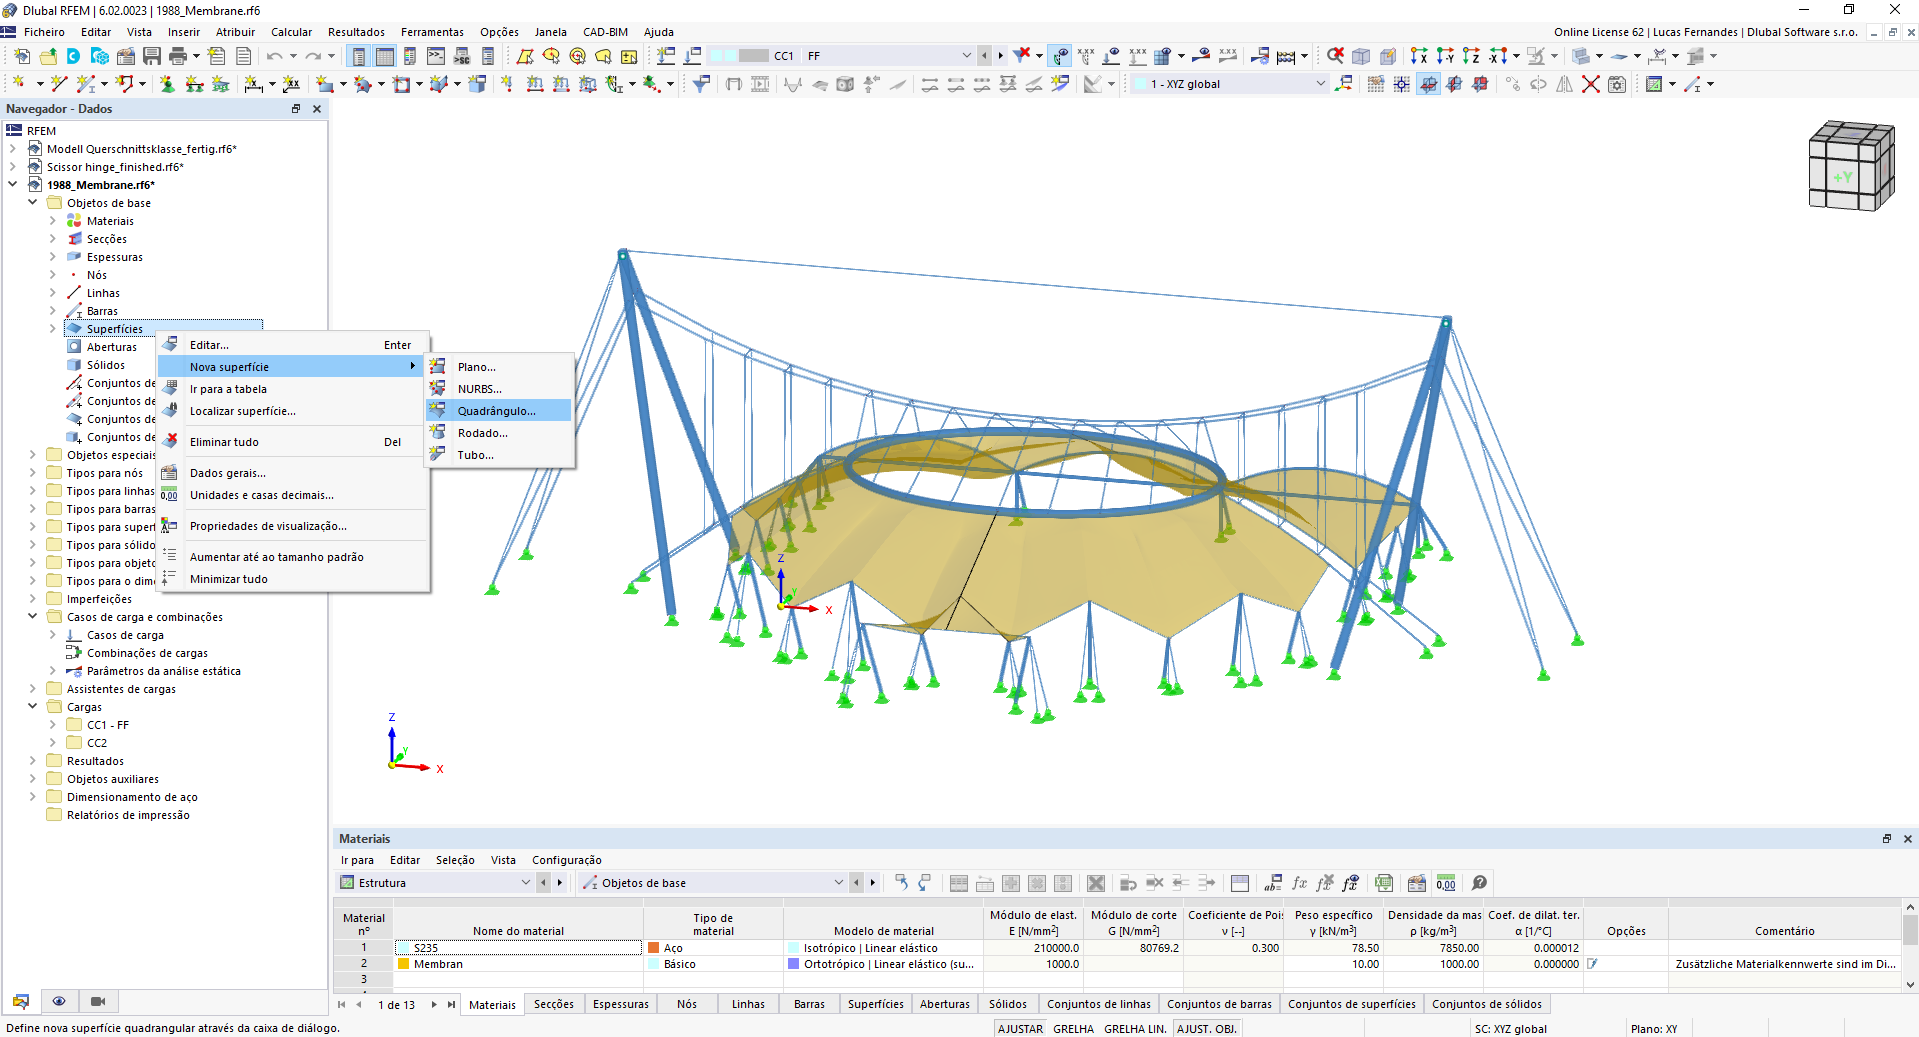Go to the last table page arrow
1919x1037 pixels.
(451, 1004)
